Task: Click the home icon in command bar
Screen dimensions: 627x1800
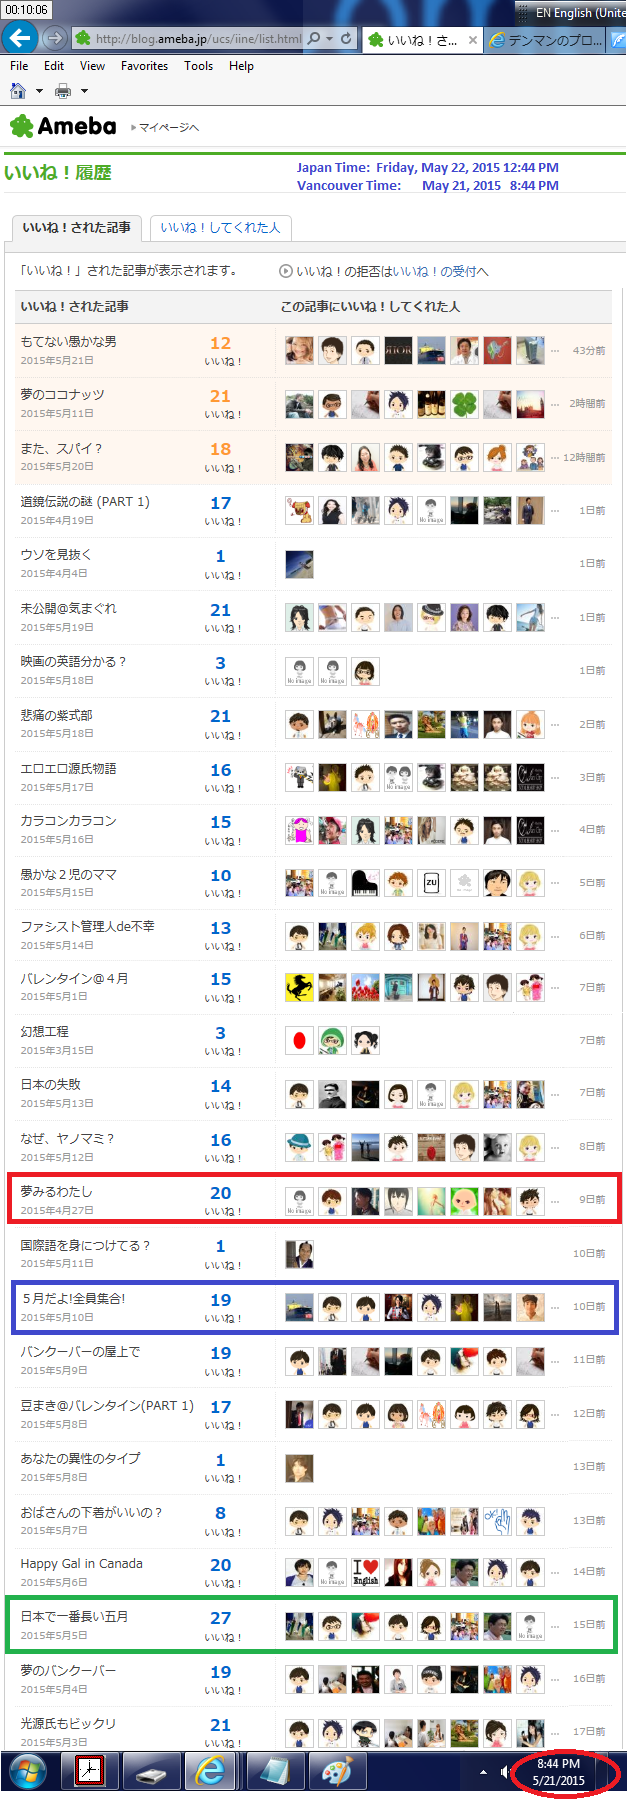Action: point(17,91)
